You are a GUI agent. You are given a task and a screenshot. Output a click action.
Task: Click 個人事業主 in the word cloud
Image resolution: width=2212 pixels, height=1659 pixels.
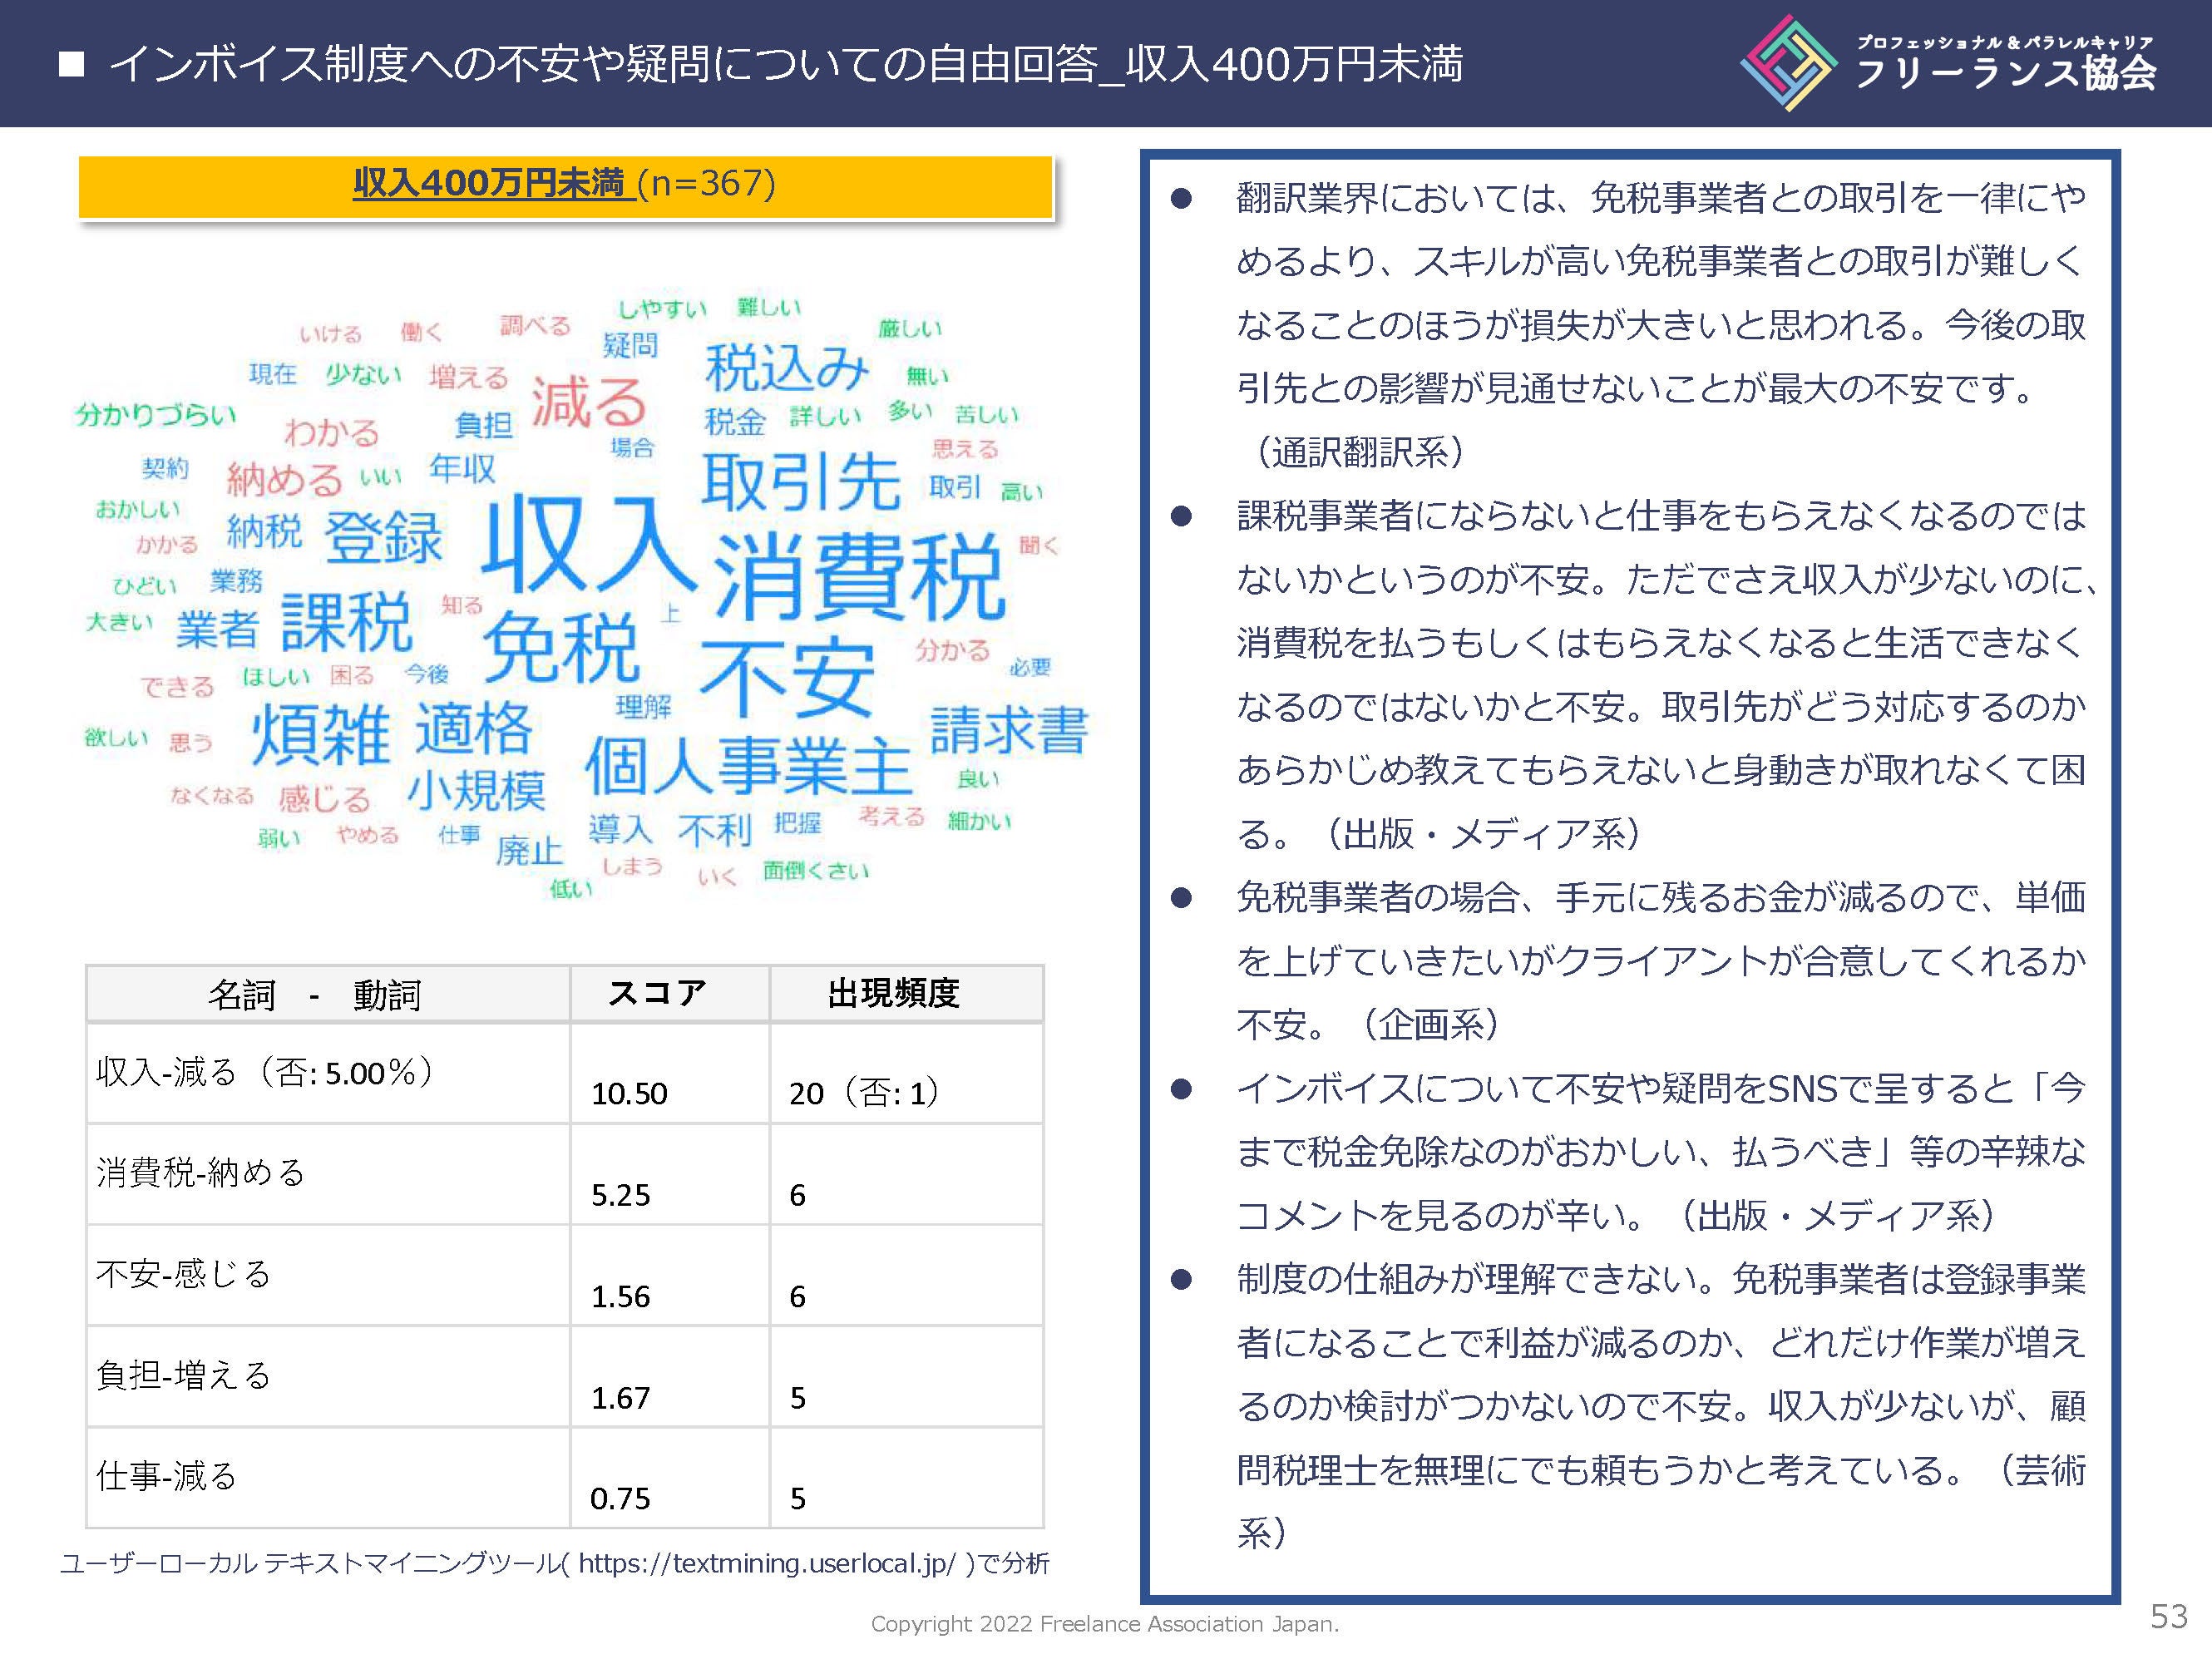tap(748, 766)
